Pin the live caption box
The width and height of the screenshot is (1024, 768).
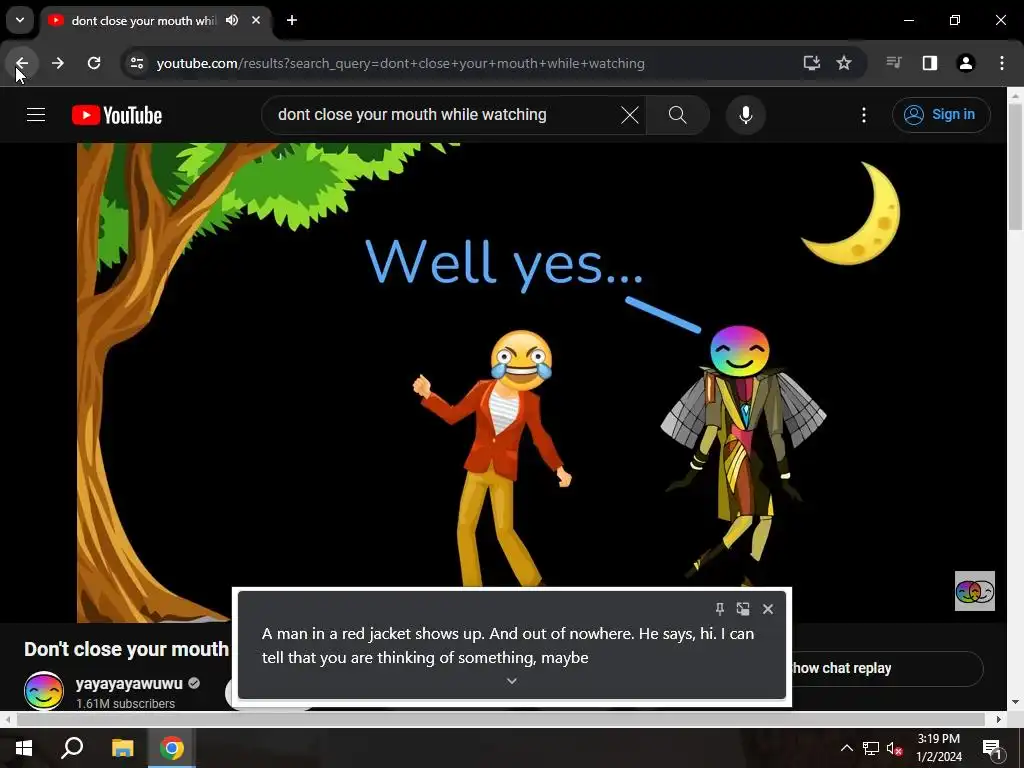pos(720,609)
